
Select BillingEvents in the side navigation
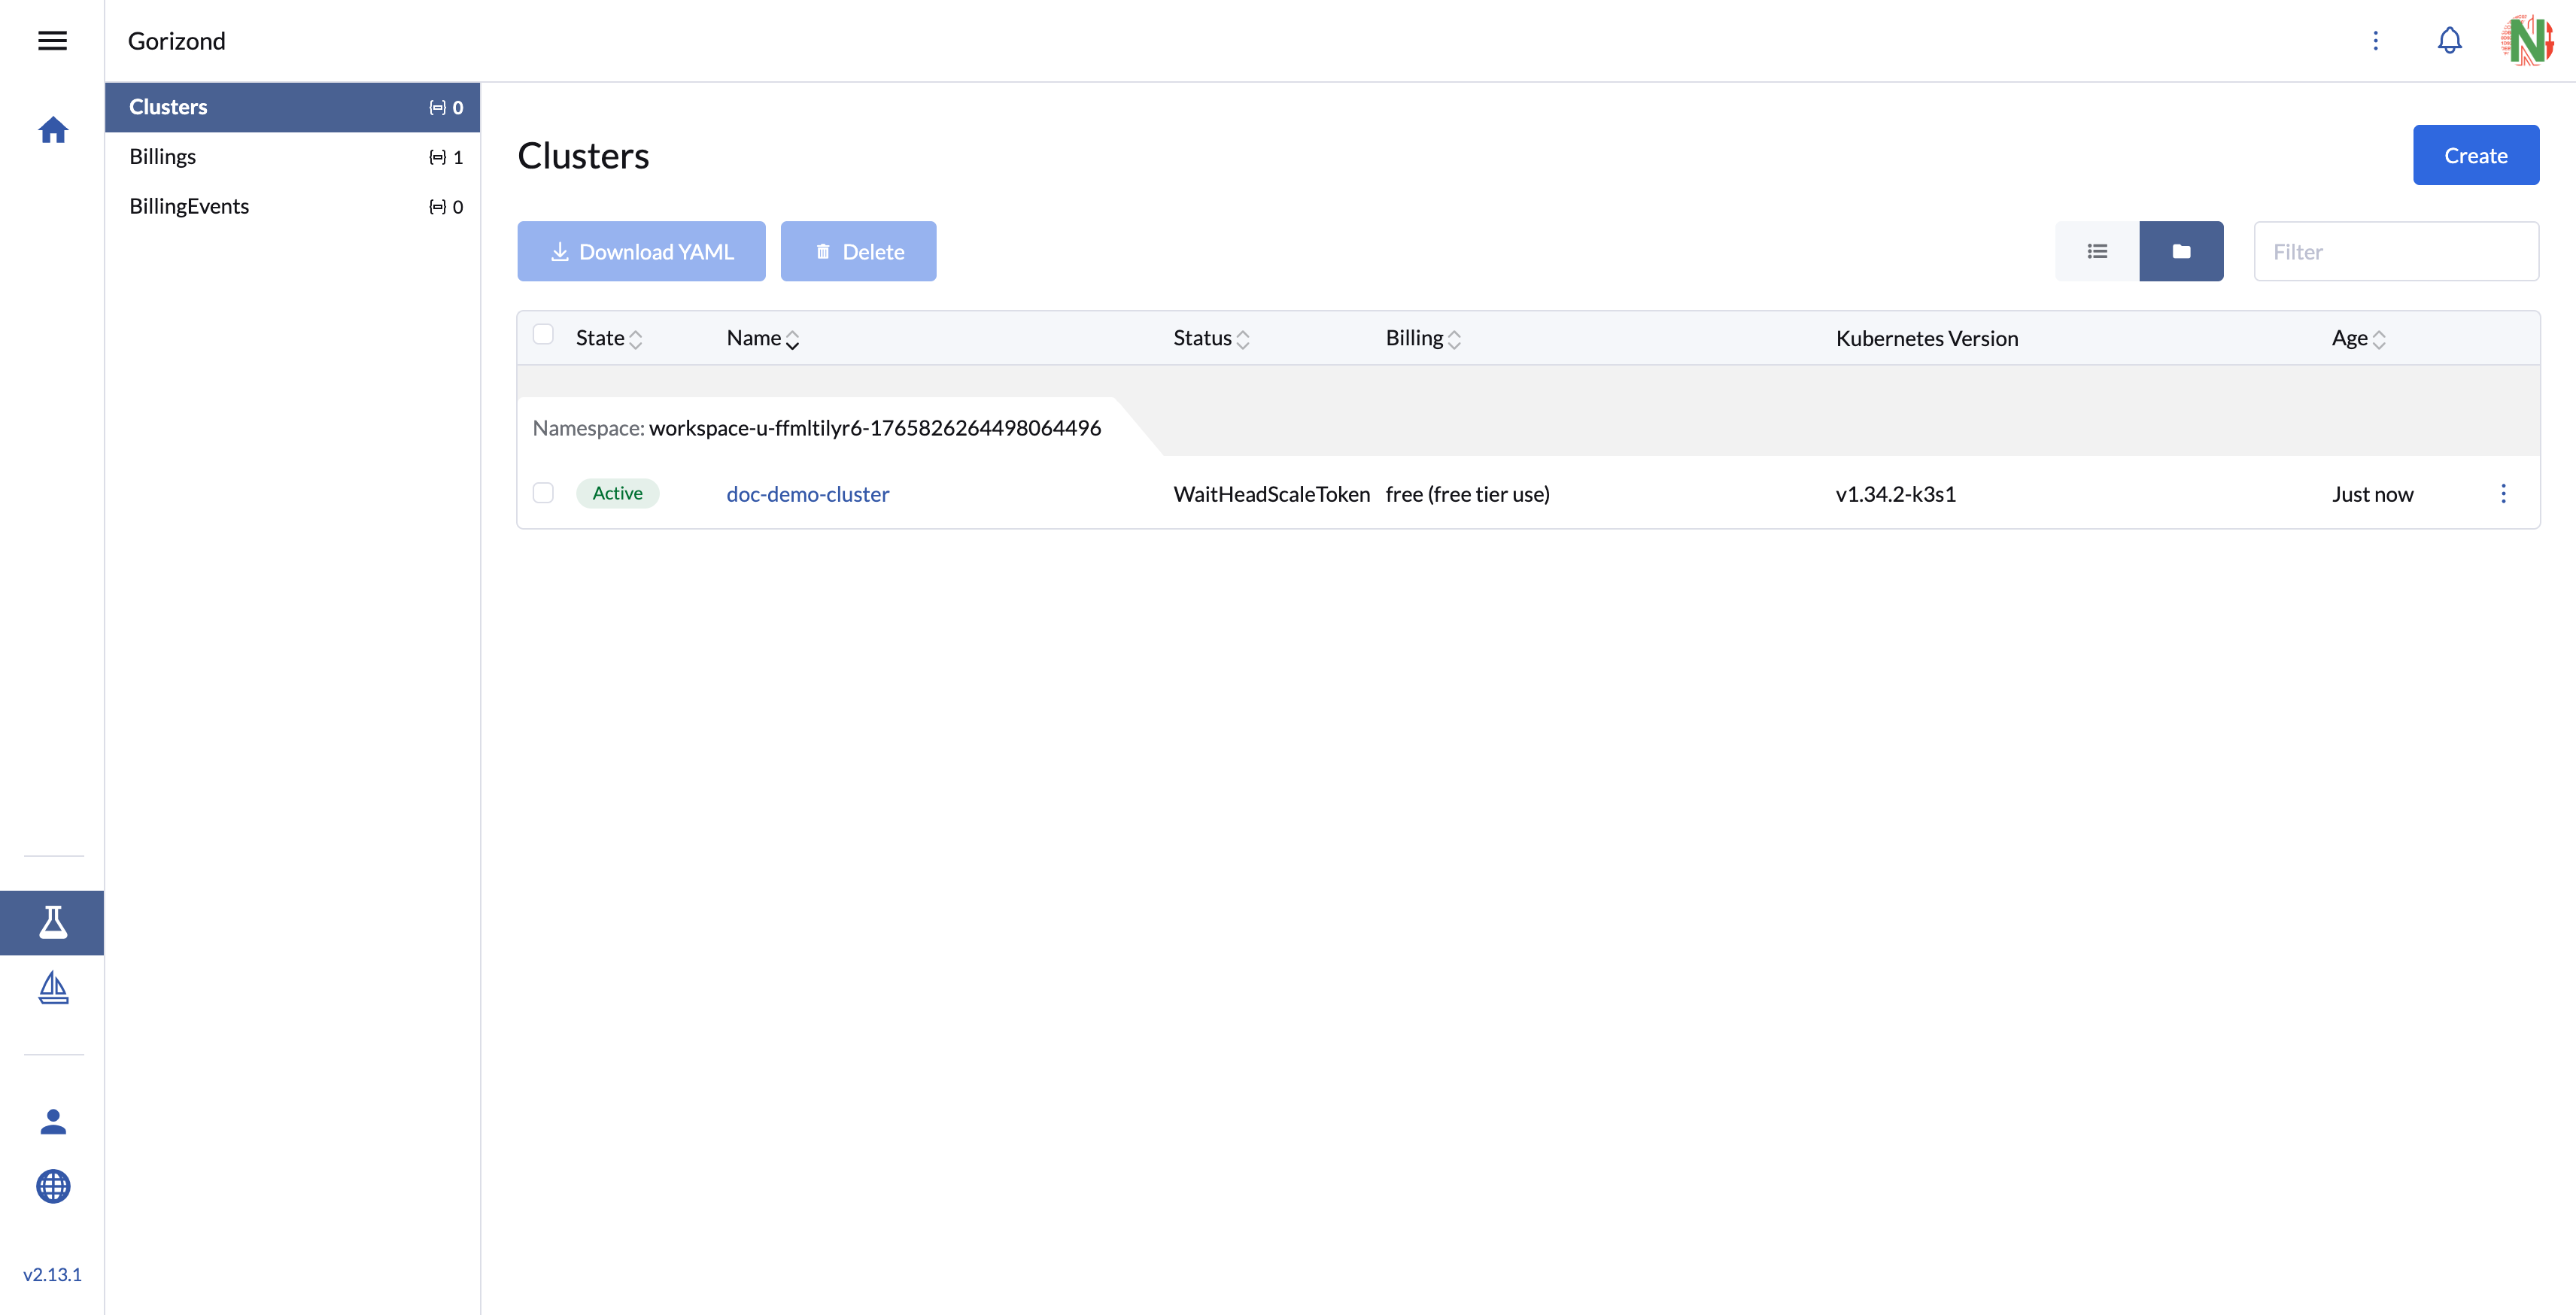[x=189, y=207]
